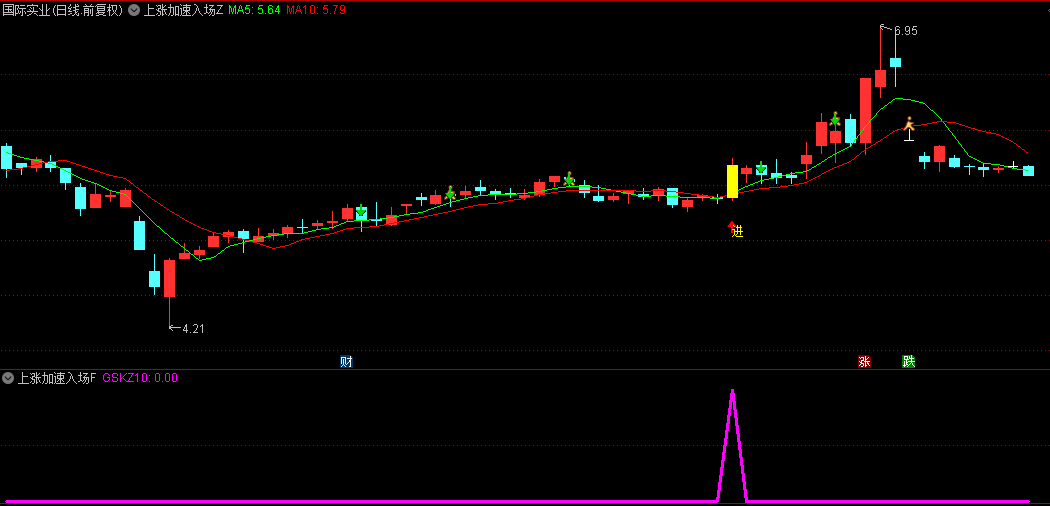Click the GSKZ10: 0.00 readout
The image size is (1050, 506).
pos(140,377)
